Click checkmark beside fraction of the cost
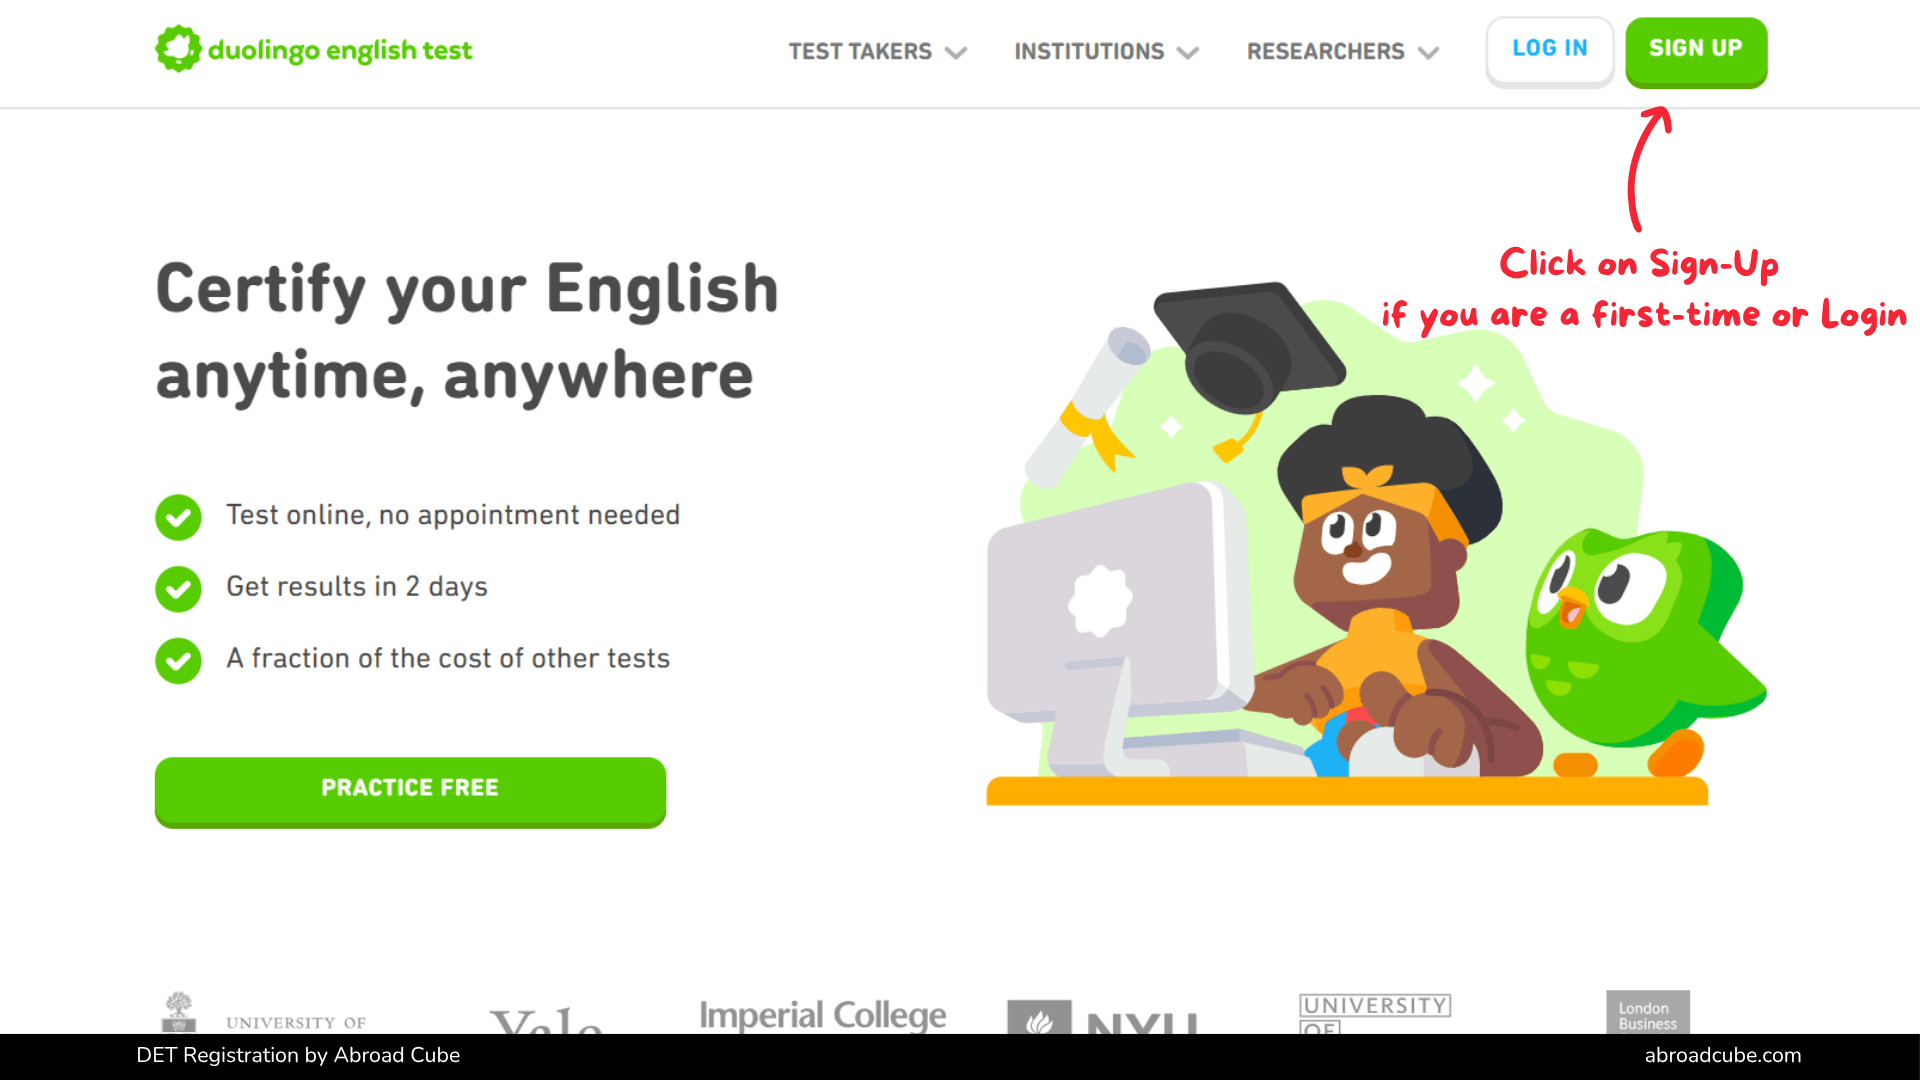The width and height of the screenshot is (1920, 1080). 178,661
